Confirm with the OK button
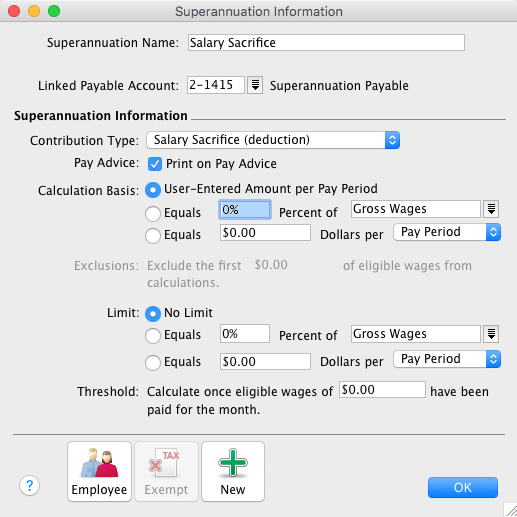The image size is (517, 517). point(463,487)
